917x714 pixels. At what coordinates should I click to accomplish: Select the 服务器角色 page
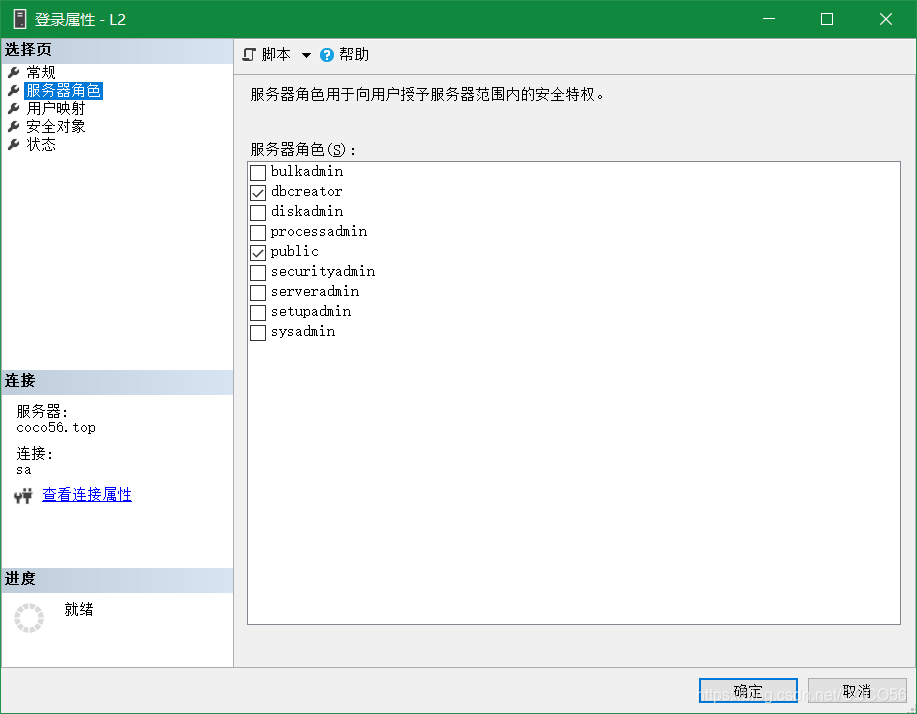(x=64, y=91)
